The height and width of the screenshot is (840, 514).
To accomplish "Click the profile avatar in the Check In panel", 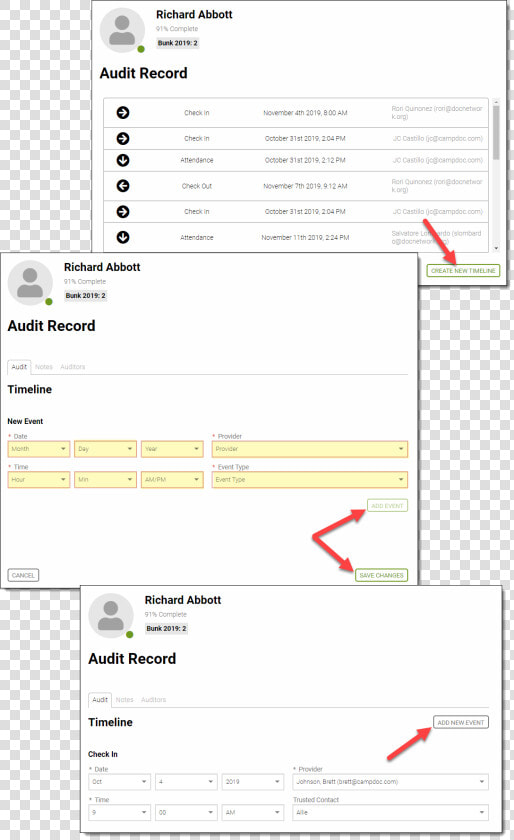I will click(111, 616).
